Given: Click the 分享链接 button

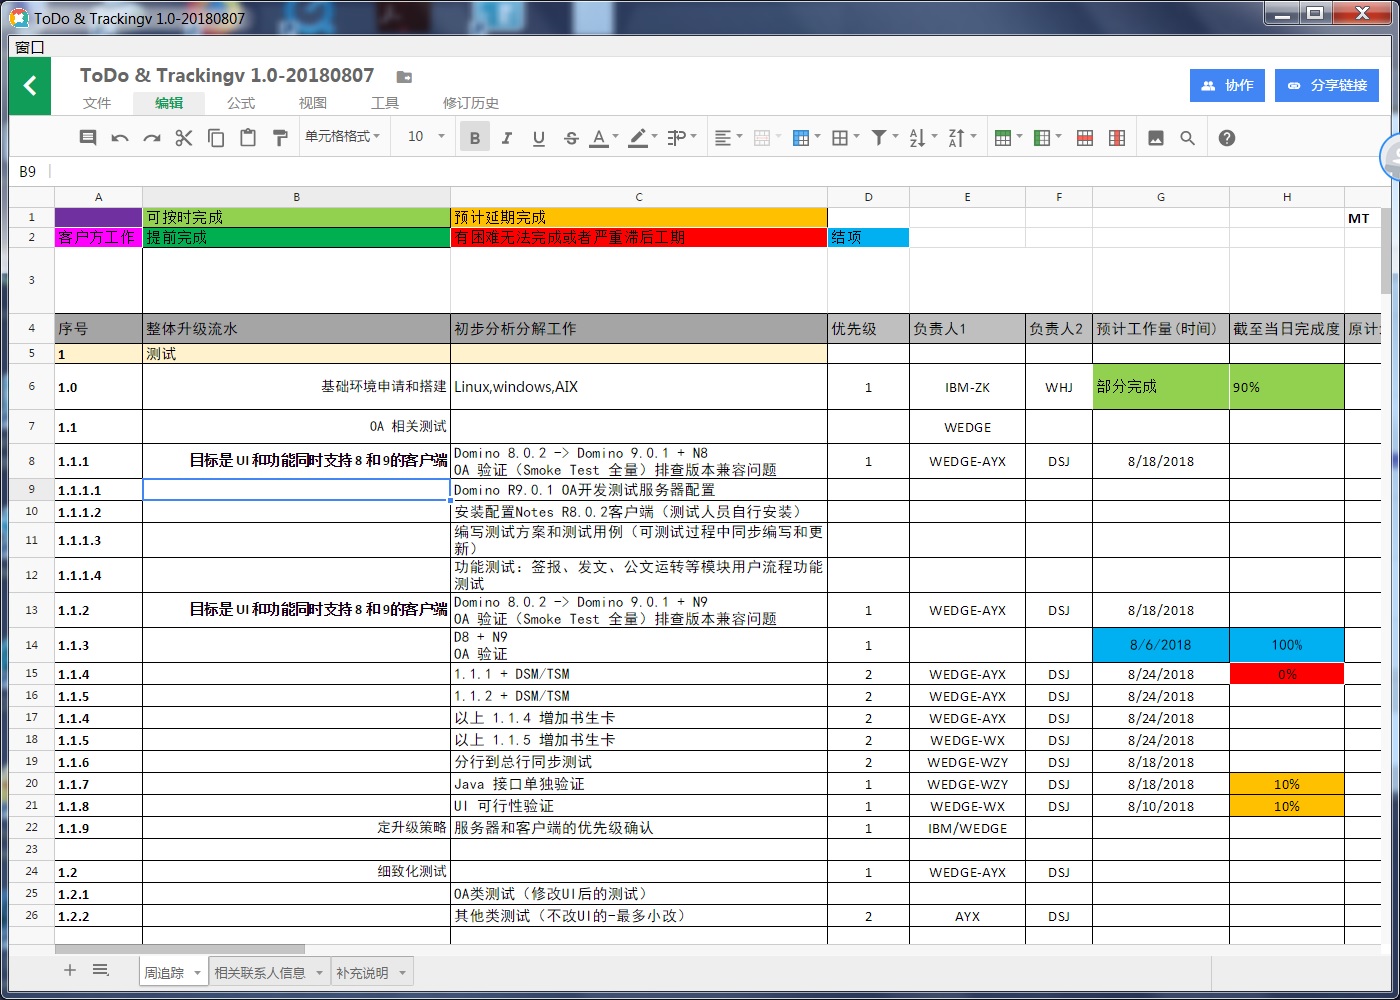Looking at the screenshot, I should (x=1327, y=86).
